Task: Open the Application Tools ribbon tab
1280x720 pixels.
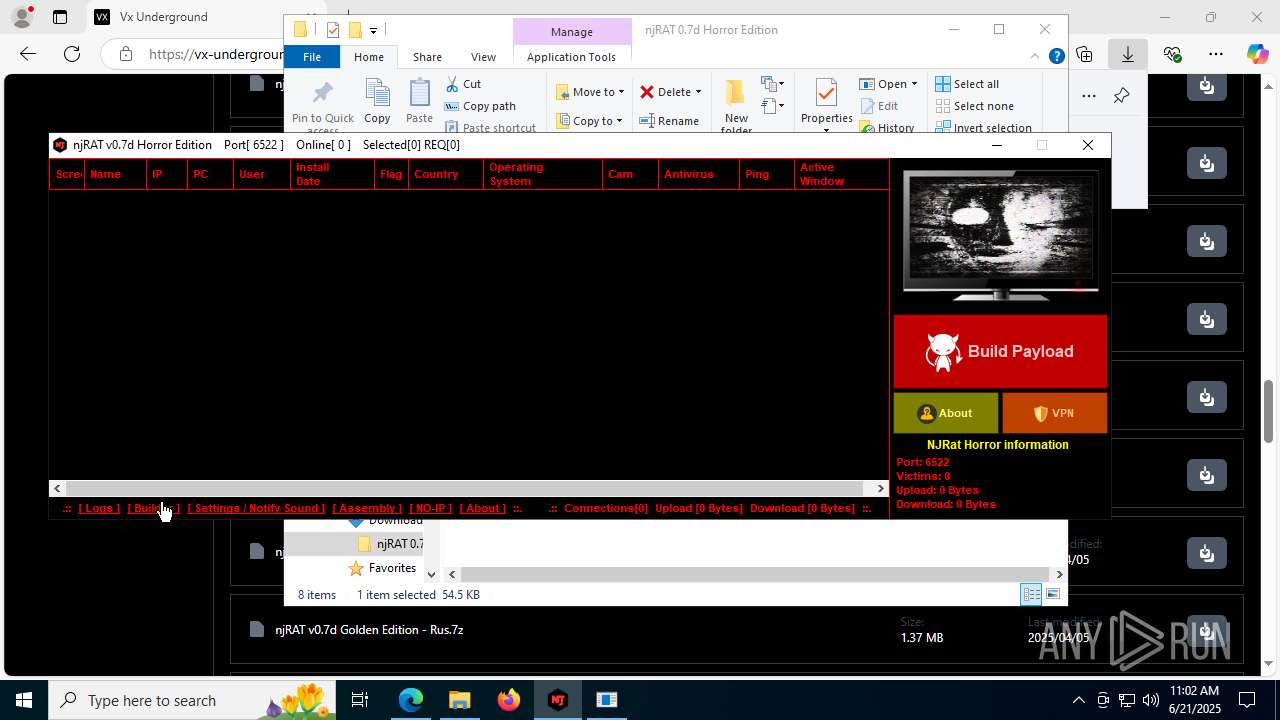Action: click(x=571, y=57)
